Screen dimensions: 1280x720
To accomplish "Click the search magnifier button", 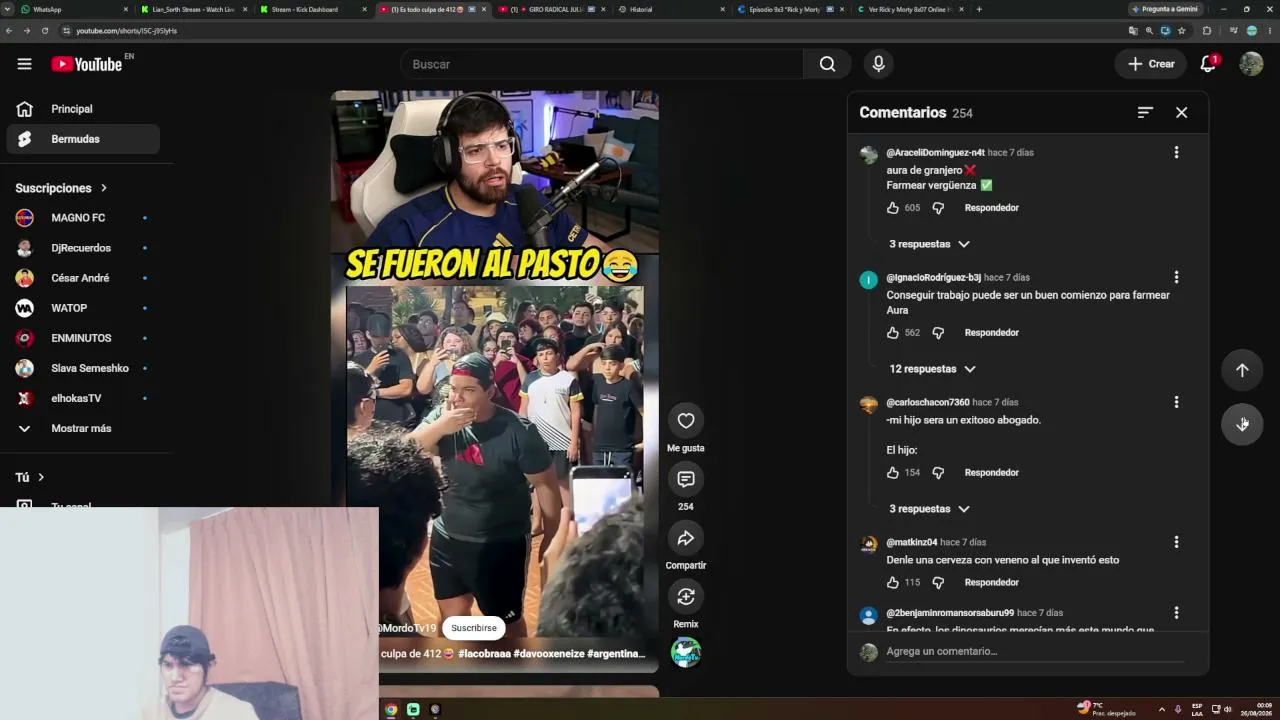I will click(827, 64).
